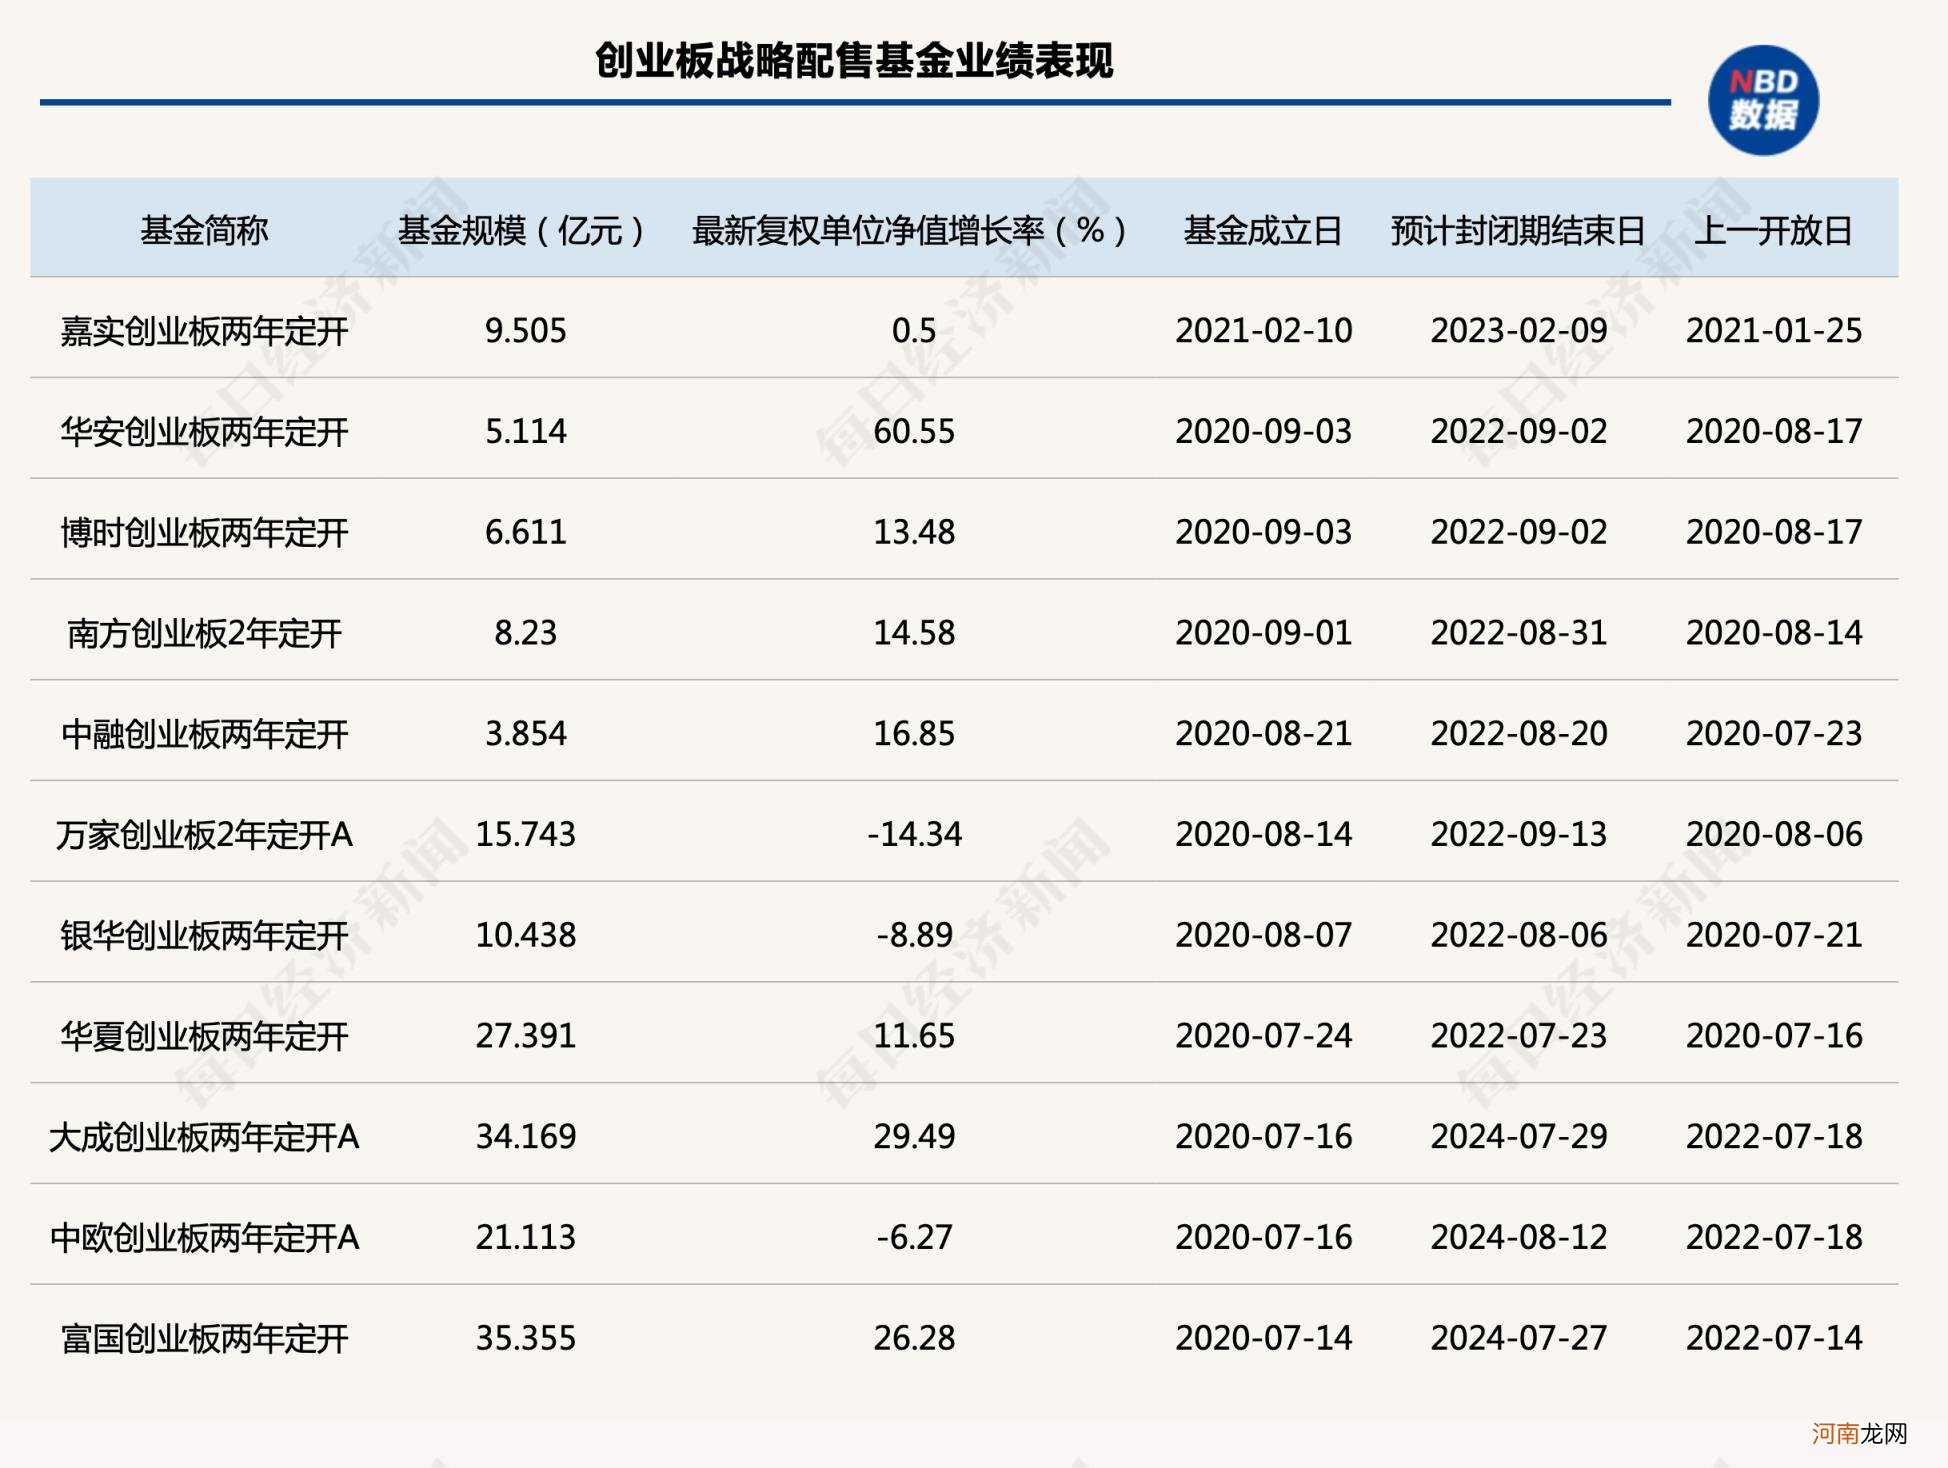The height and width of the screenshot is (1468, 1948).
Task: Click the closing end date 2023-02-09
Action: [x=1518, y=331]
